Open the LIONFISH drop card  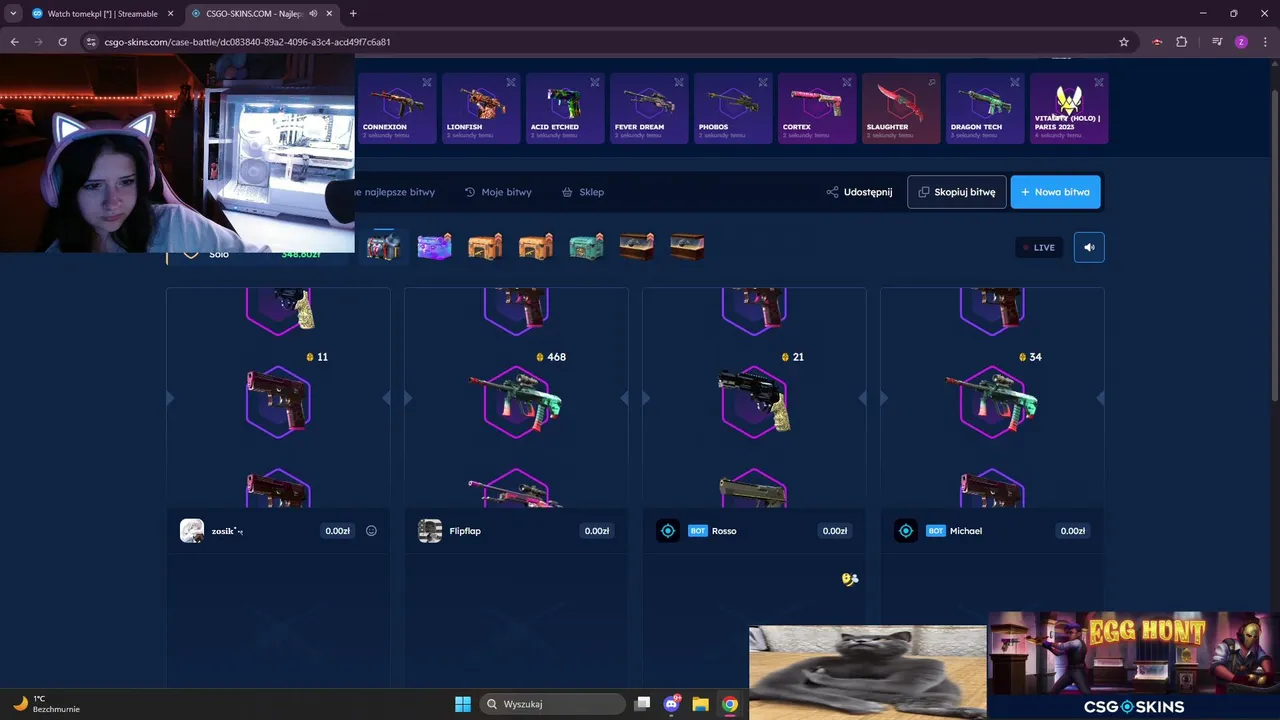(x=481, y=108)
